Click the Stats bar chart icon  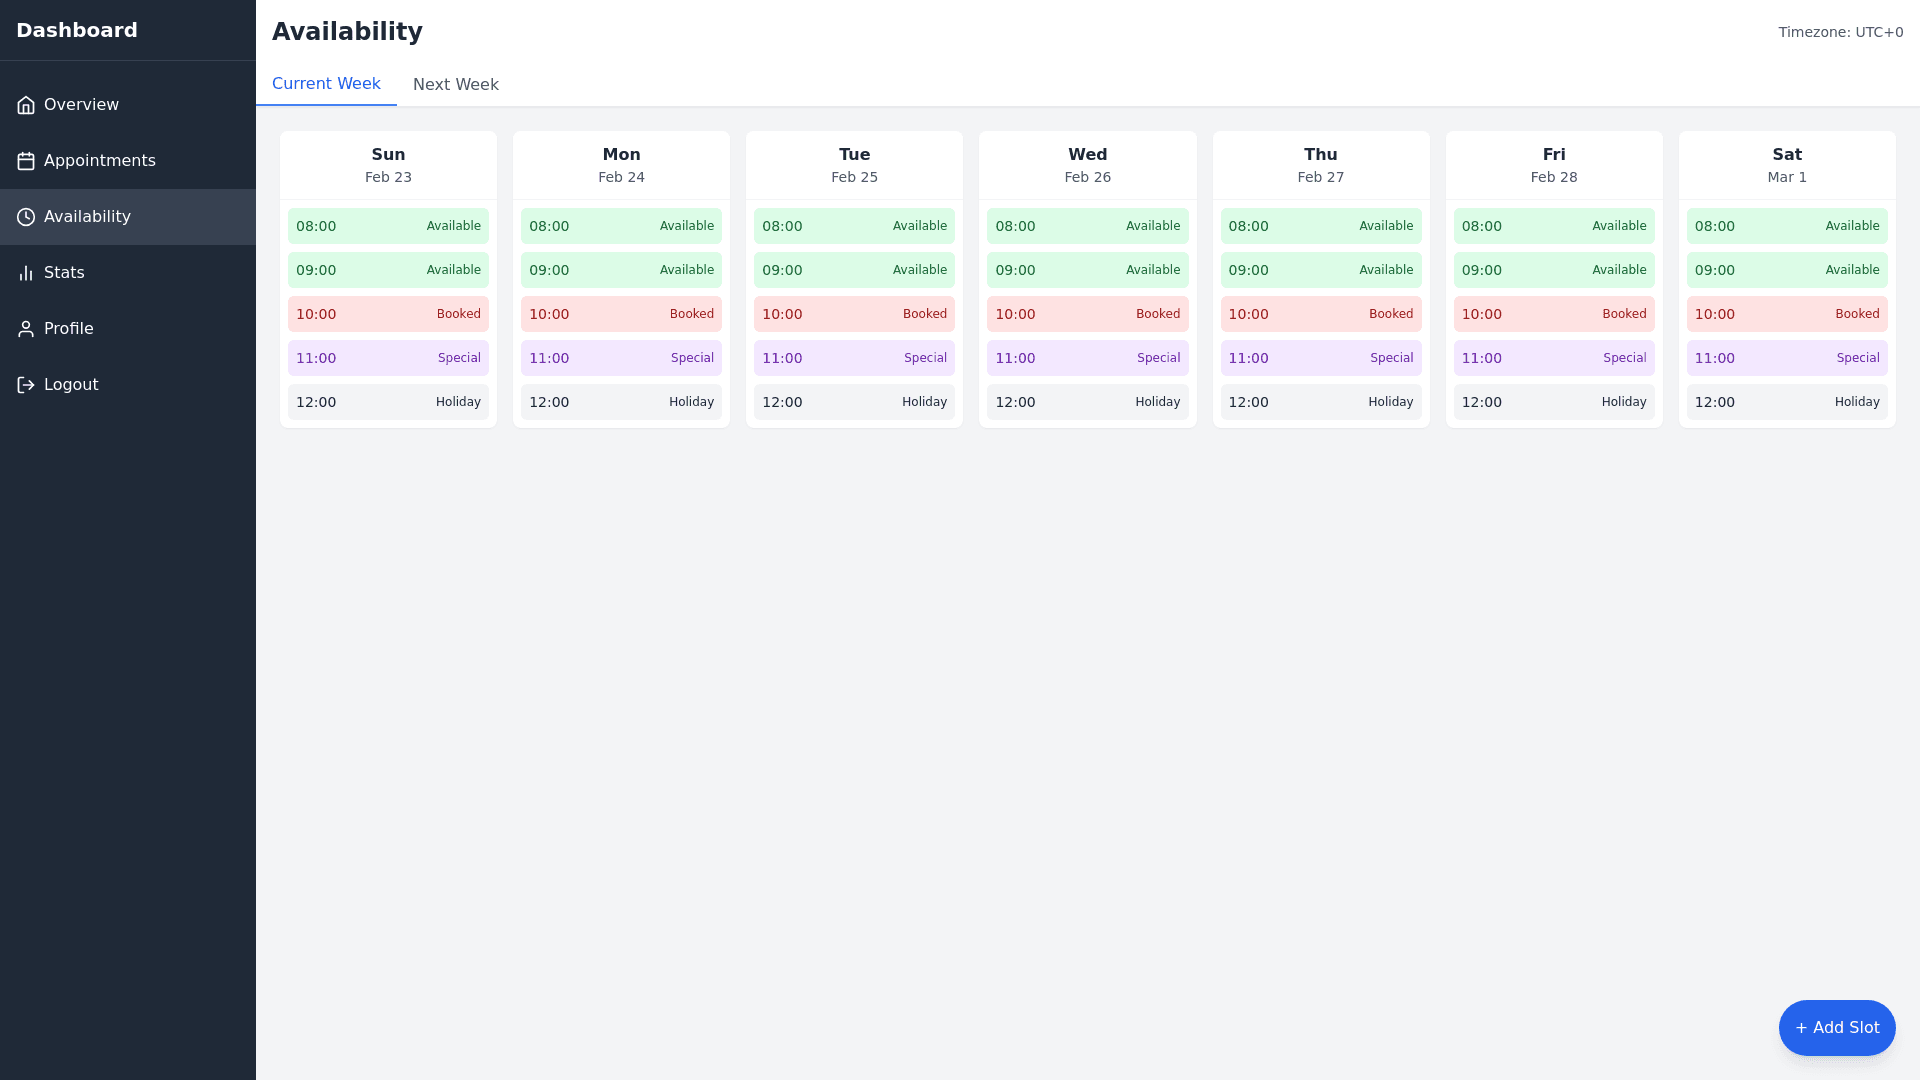26,273
